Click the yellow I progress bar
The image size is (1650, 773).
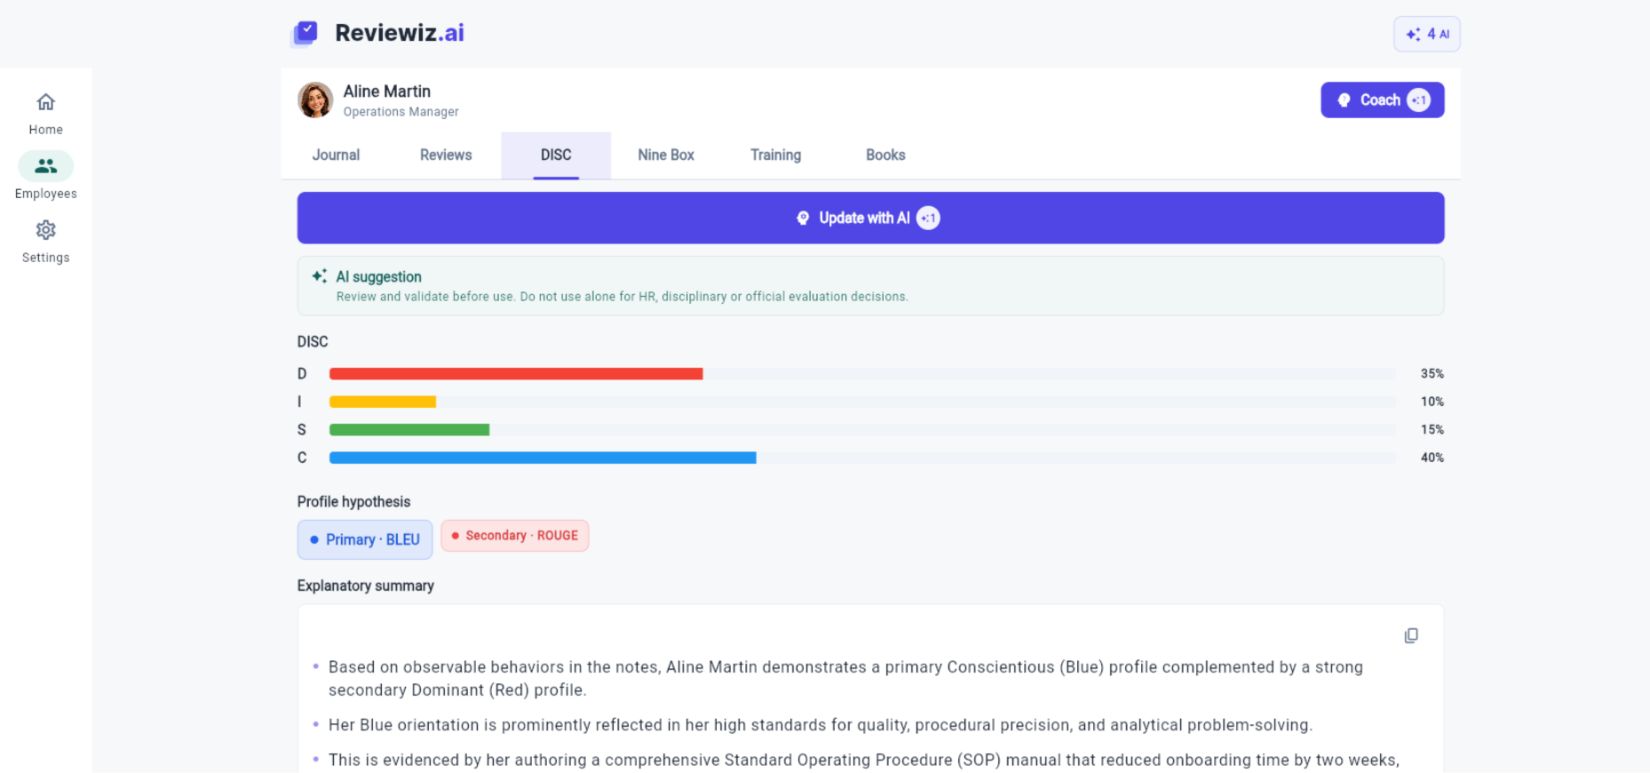coord(383,402)
